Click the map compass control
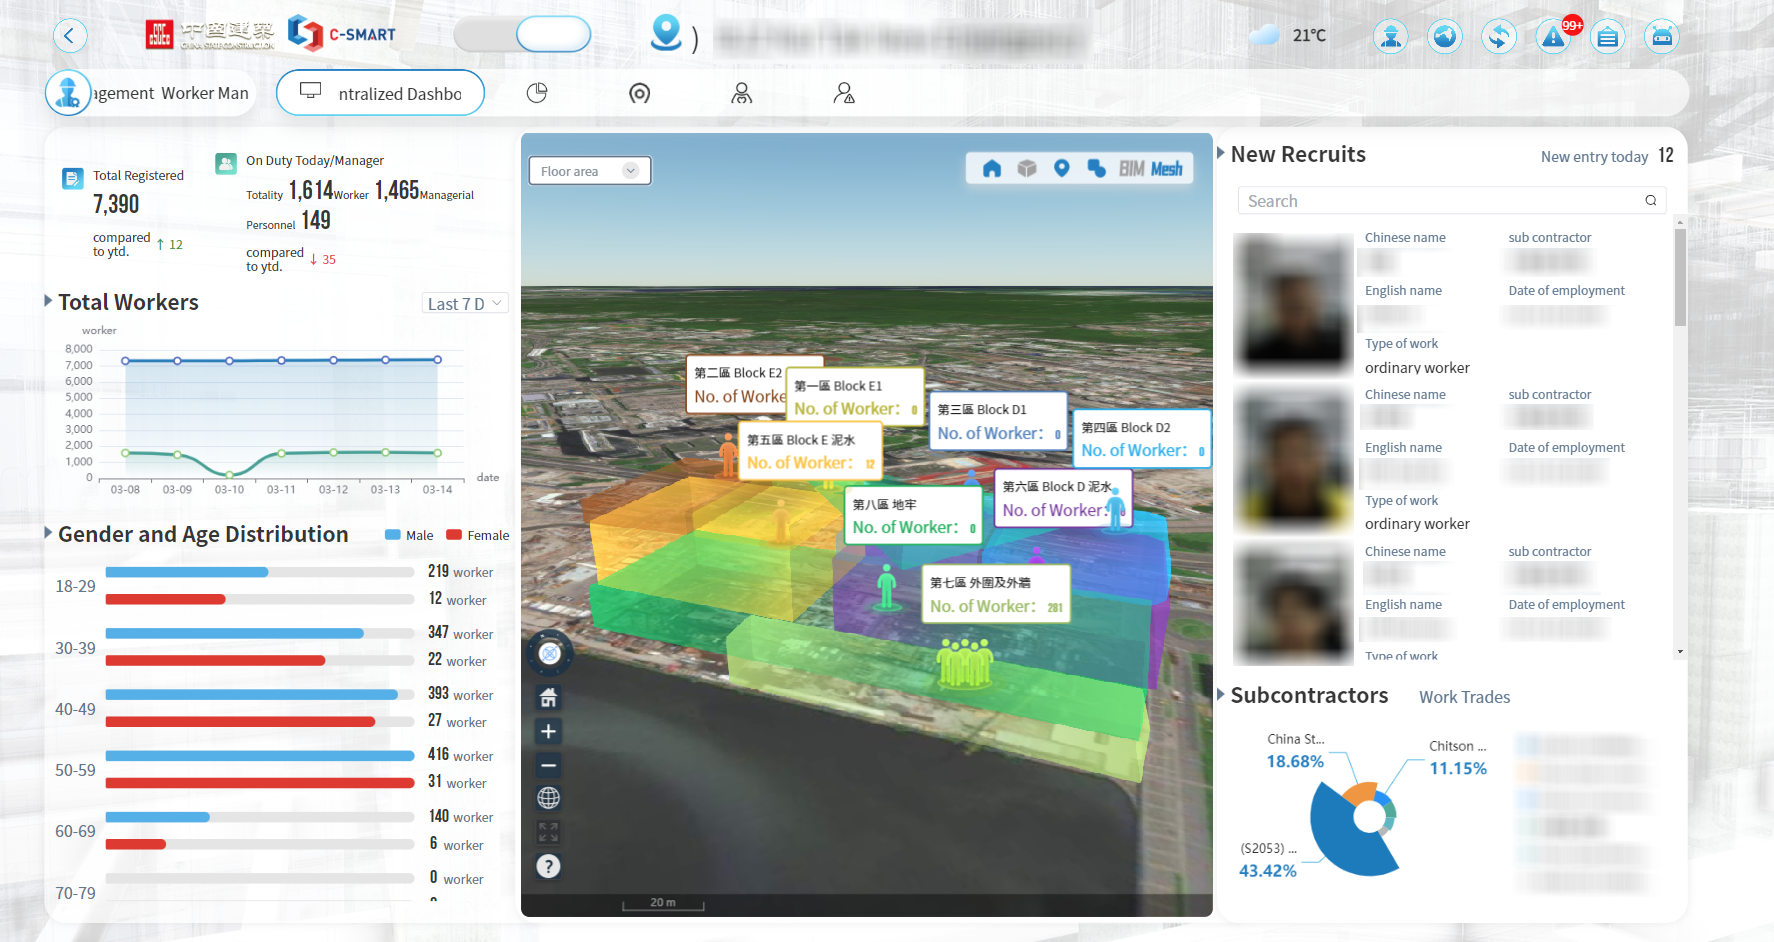 (549, 653)
